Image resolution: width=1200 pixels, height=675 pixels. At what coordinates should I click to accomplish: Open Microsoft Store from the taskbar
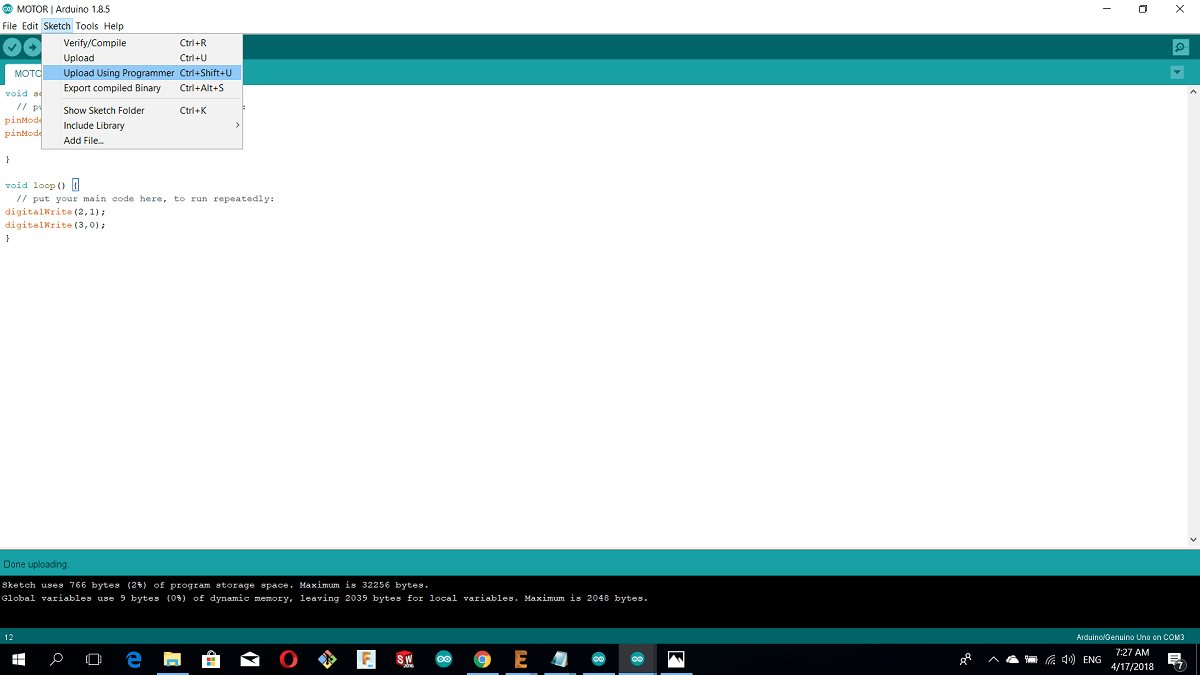coord(211,660)
